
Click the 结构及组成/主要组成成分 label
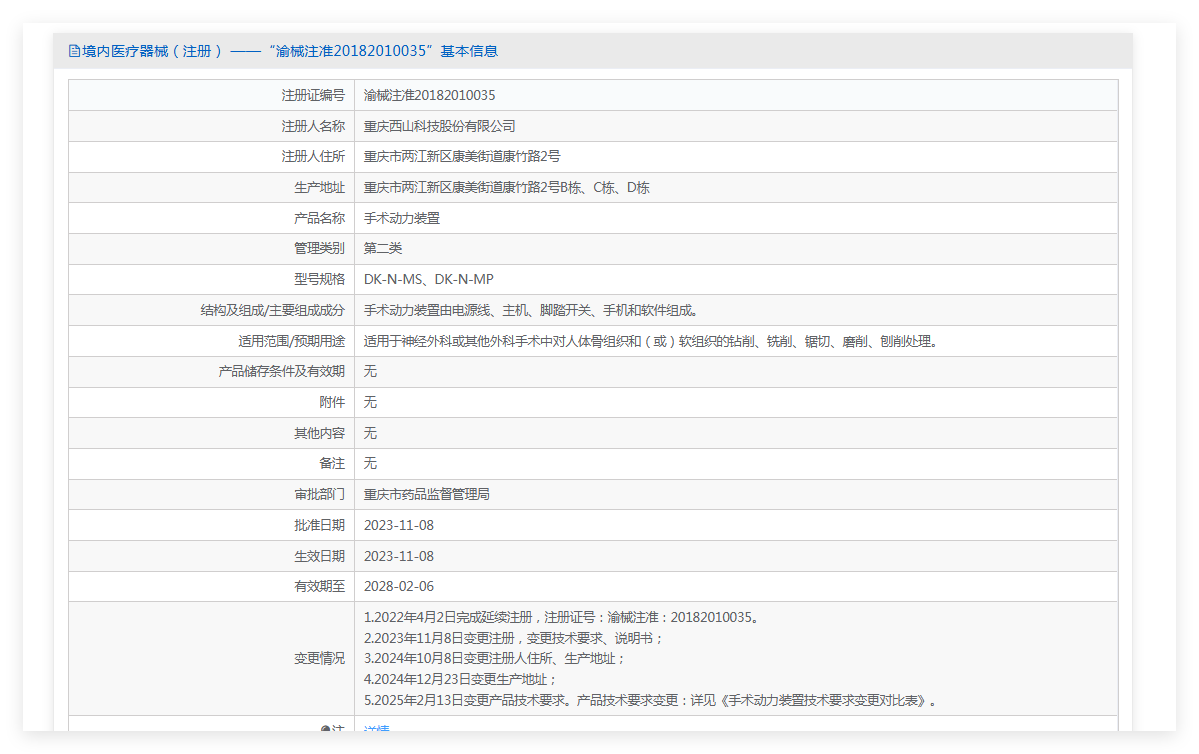click(x=273, y=310)
